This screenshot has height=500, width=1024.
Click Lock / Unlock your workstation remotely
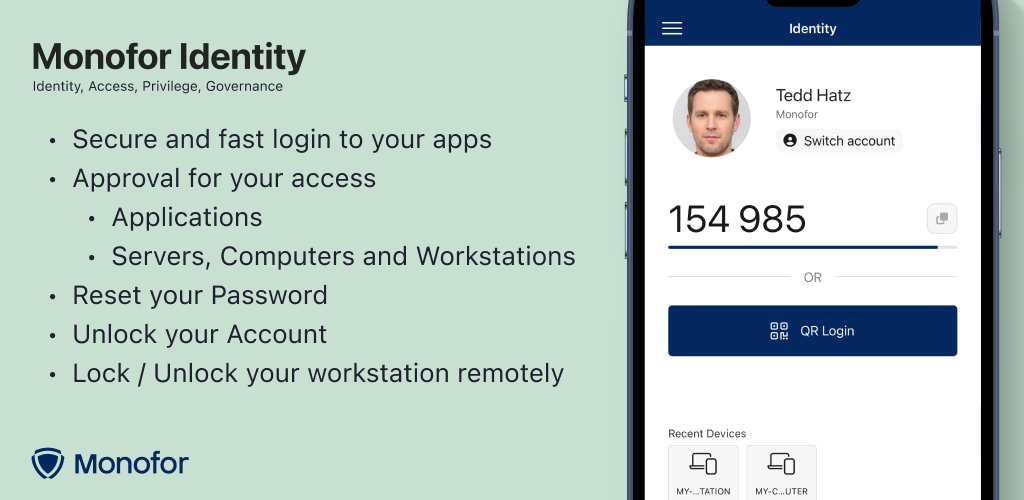318,373
